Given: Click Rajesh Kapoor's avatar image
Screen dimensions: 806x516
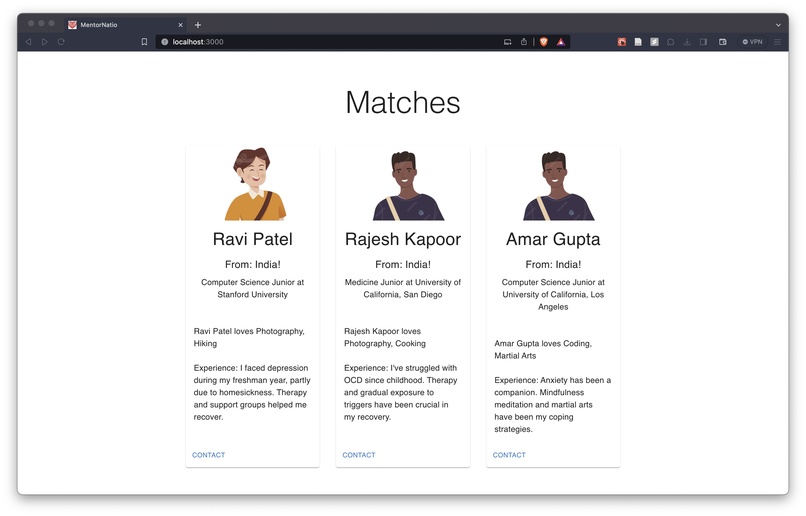Looking at the screenshot, I should coord(408,186).
